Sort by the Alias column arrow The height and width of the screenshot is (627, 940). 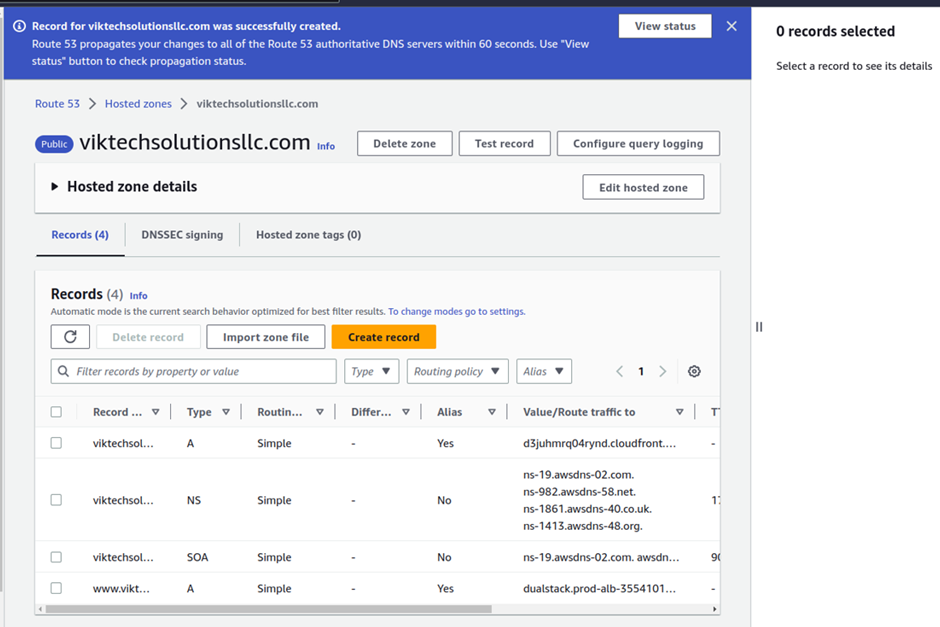[492, 412]
